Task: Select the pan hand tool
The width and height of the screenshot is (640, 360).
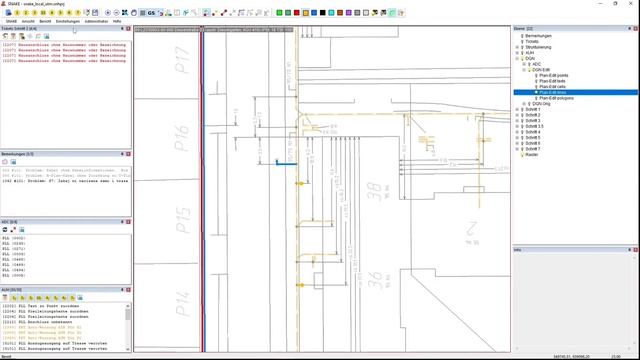Action: (x=134, y=13)
